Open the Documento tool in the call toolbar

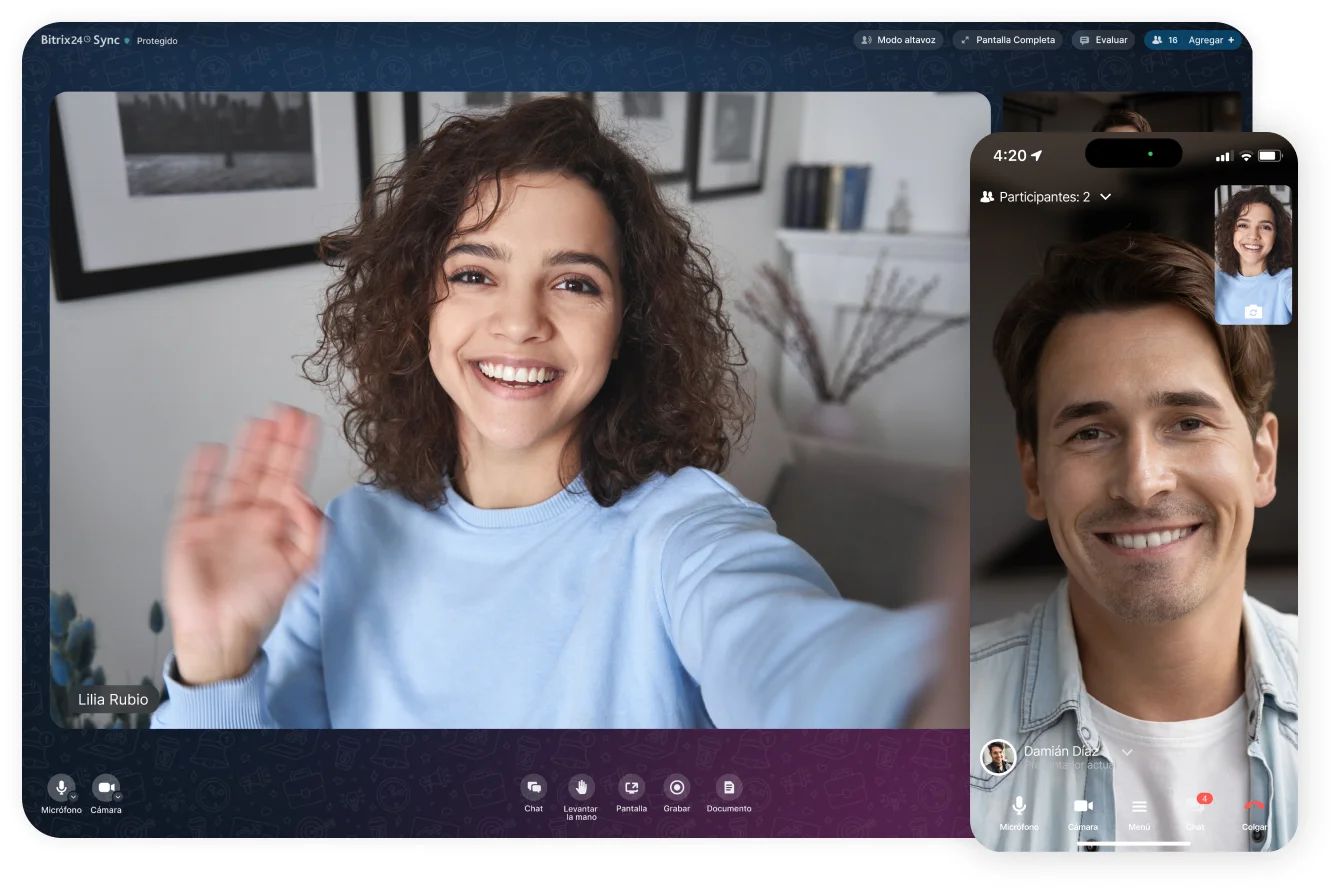point(729,790)
